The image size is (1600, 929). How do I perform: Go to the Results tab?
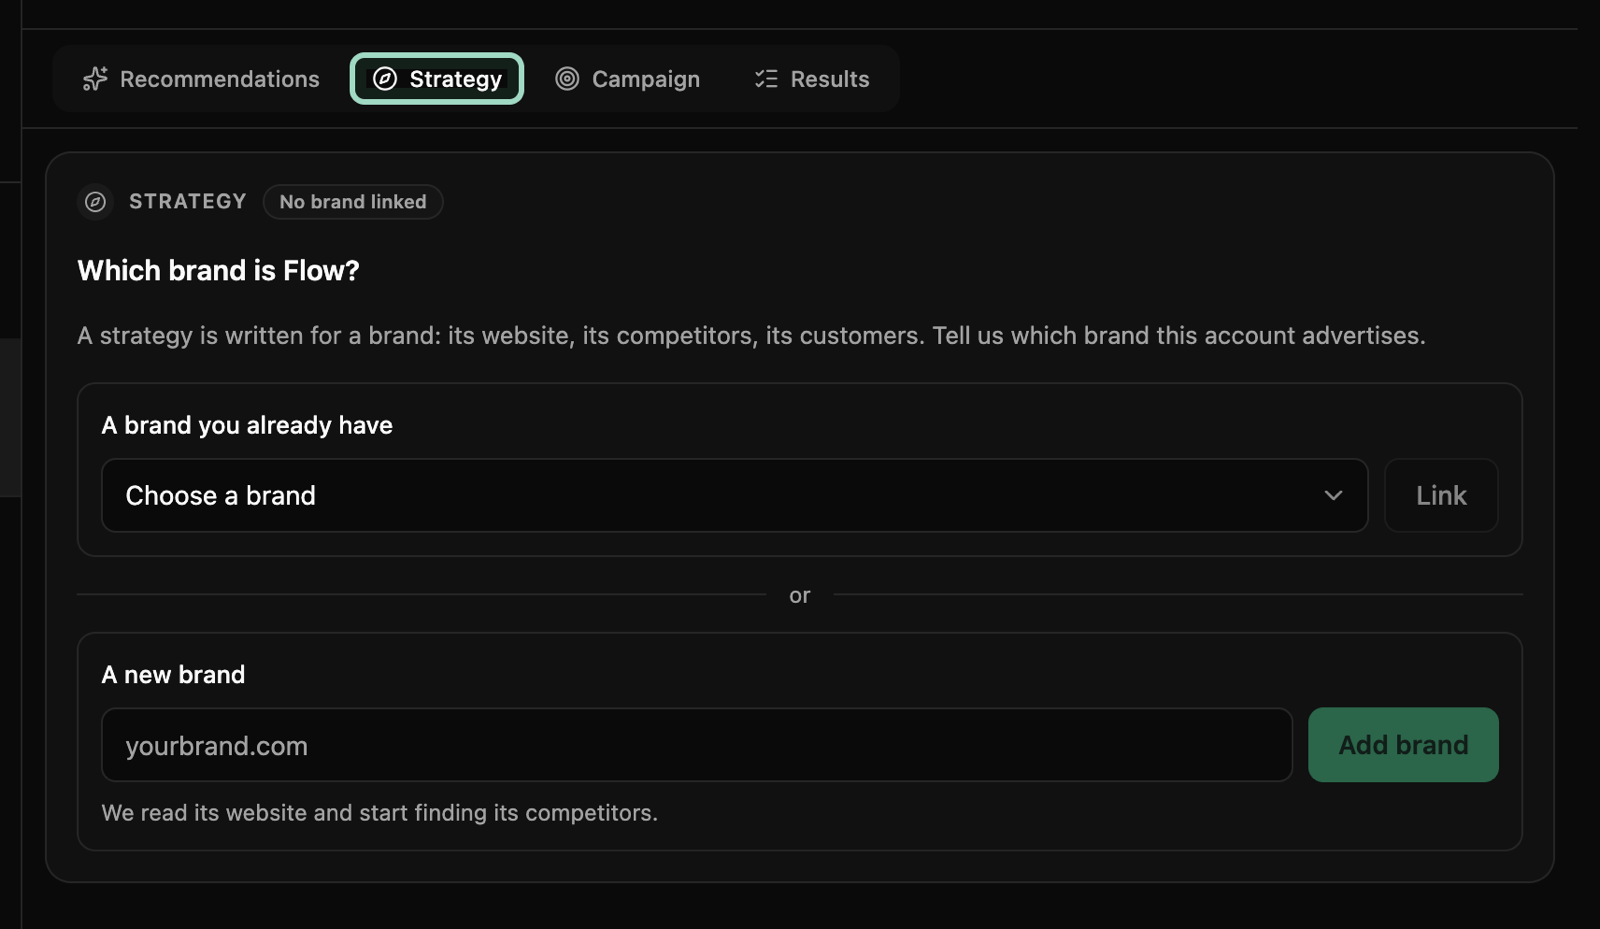point(811,79)
